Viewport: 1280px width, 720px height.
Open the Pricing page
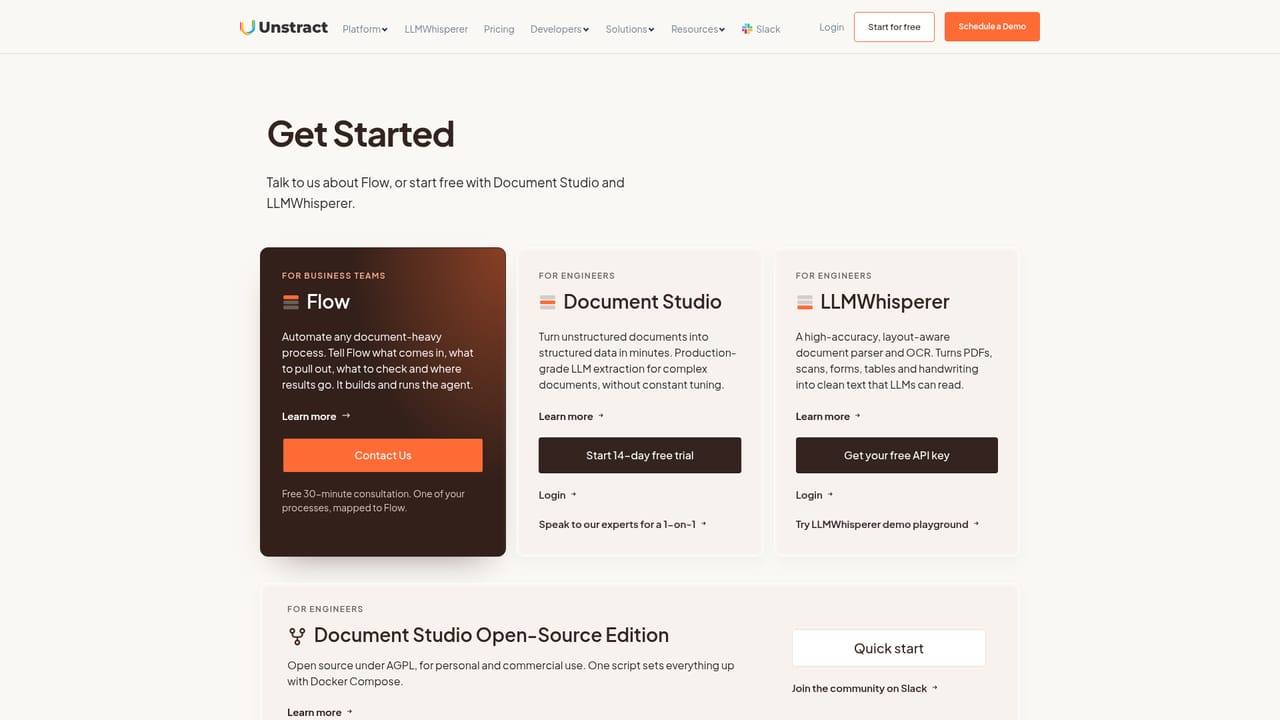click(499, 29)
